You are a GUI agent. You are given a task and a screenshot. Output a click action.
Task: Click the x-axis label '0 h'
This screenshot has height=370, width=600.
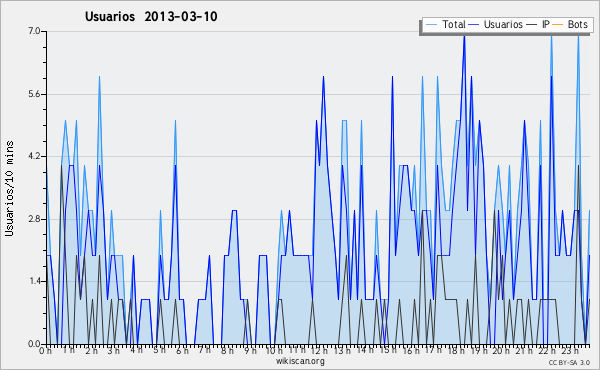(x=45, y=350)
